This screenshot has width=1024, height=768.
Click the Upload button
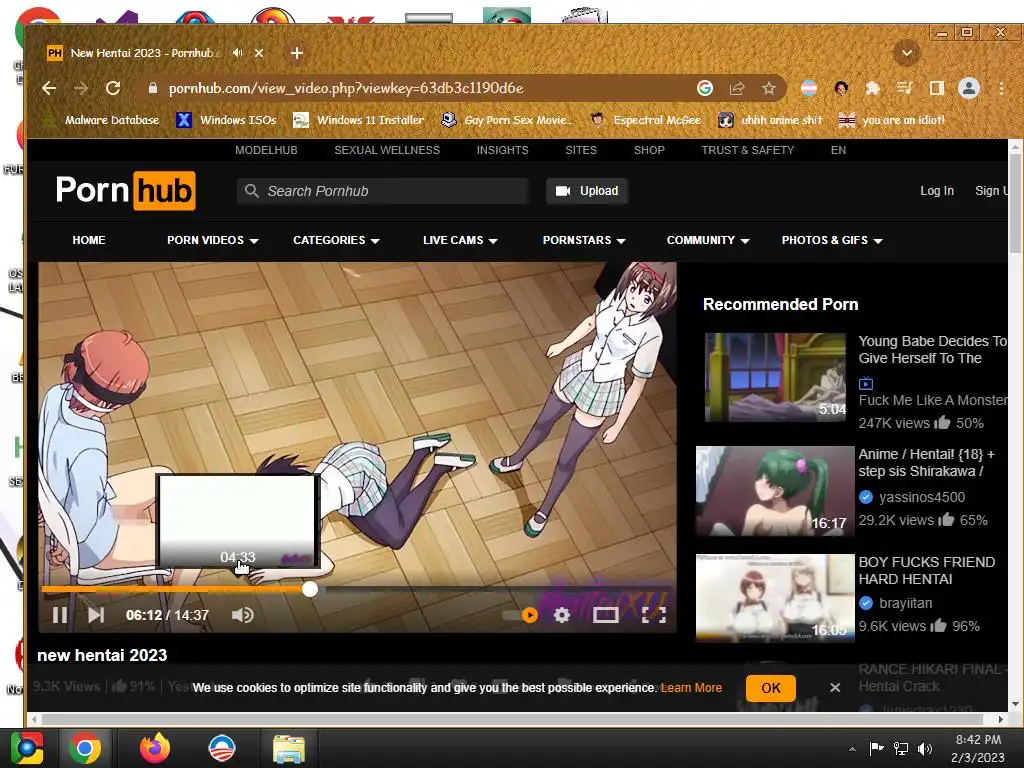(586, 191)
